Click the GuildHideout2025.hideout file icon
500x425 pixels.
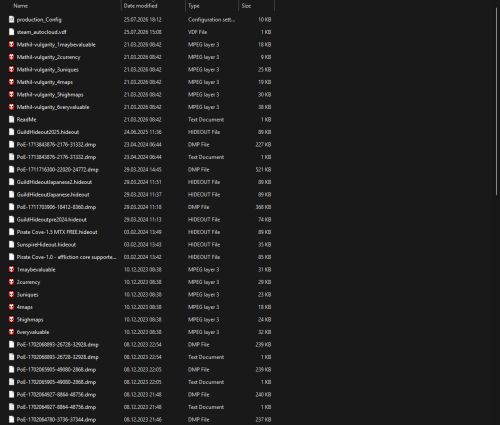pyautogui.click(x=11, y=132)
